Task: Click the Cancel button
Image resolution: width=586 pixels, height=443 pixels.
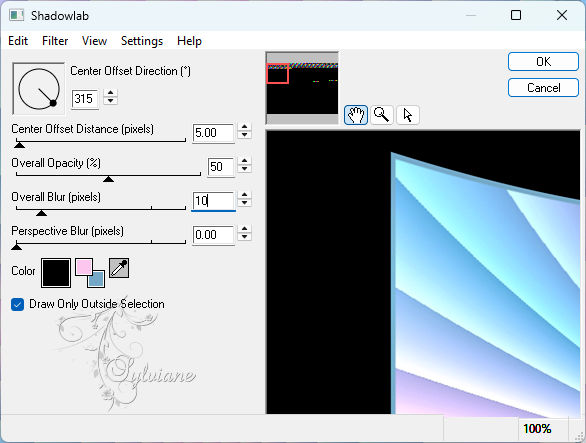Action: click(543, 88)
